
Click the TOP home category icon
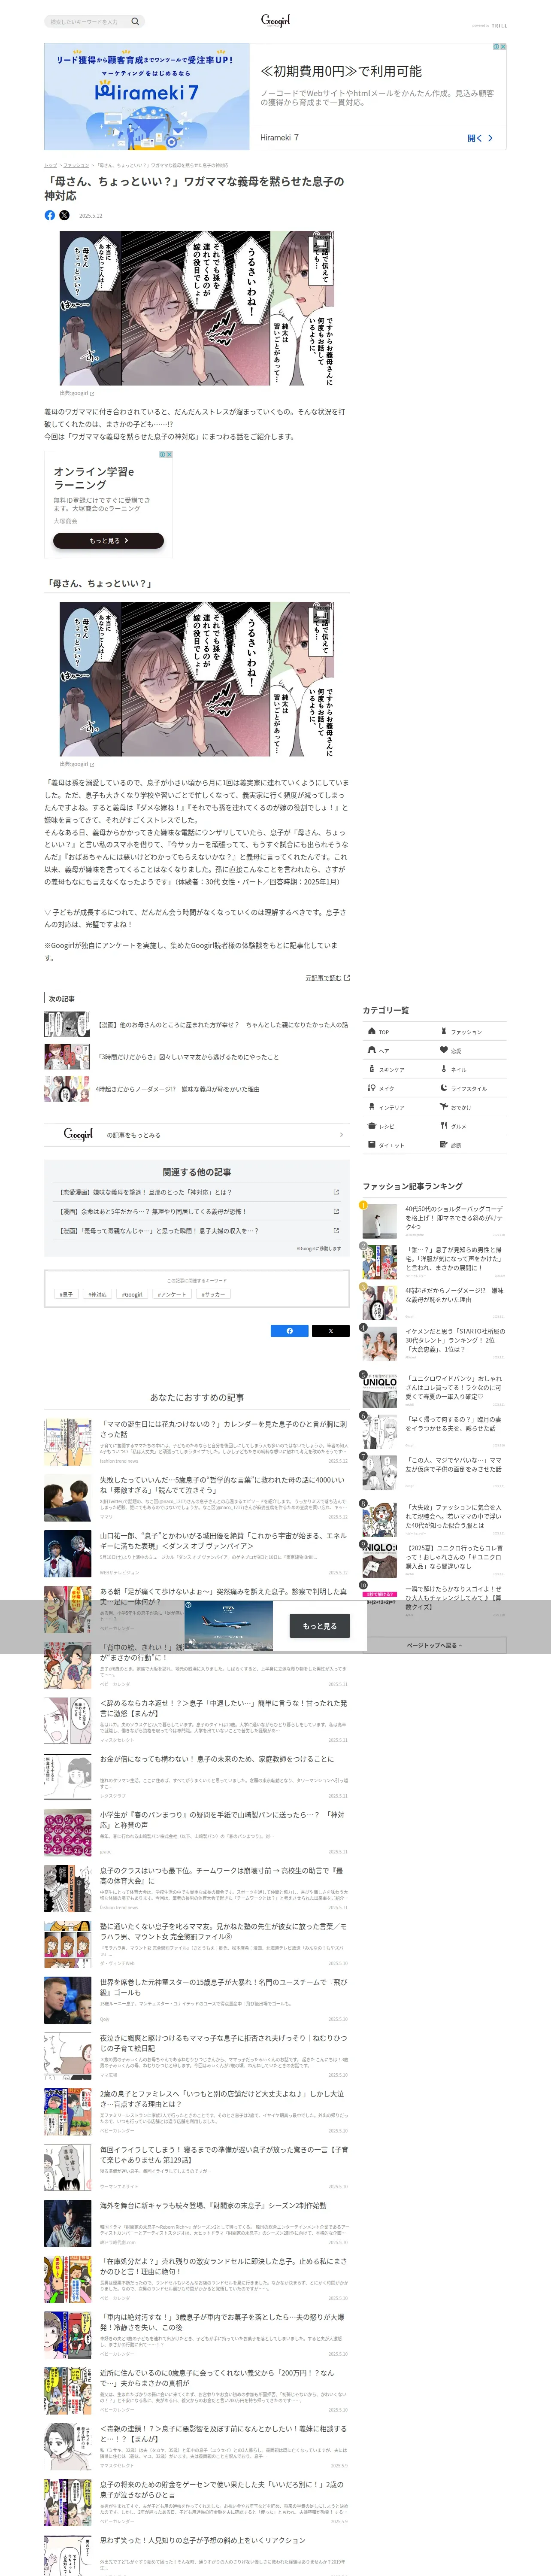[372, 1031]
